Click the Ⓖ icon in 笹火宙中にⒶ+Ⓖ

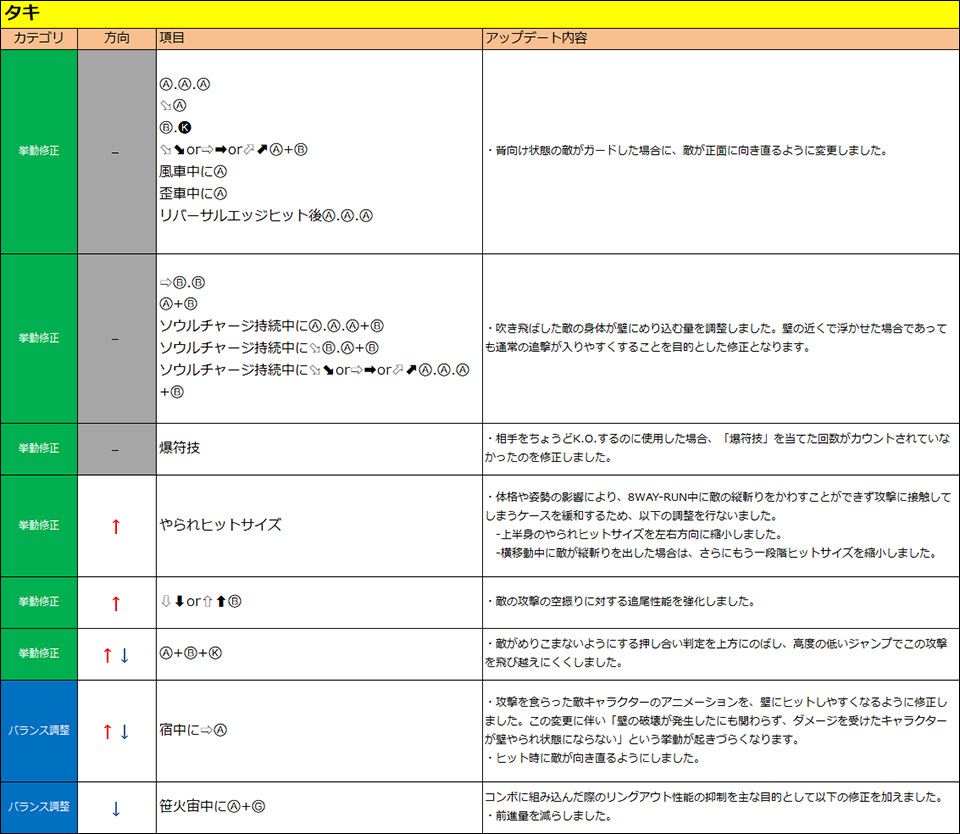[x=258, y=807]
